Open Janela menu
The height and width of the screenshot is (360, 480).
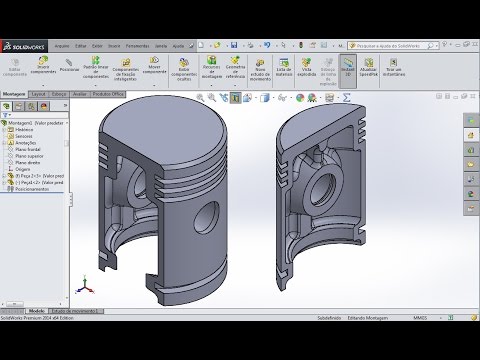161,46
